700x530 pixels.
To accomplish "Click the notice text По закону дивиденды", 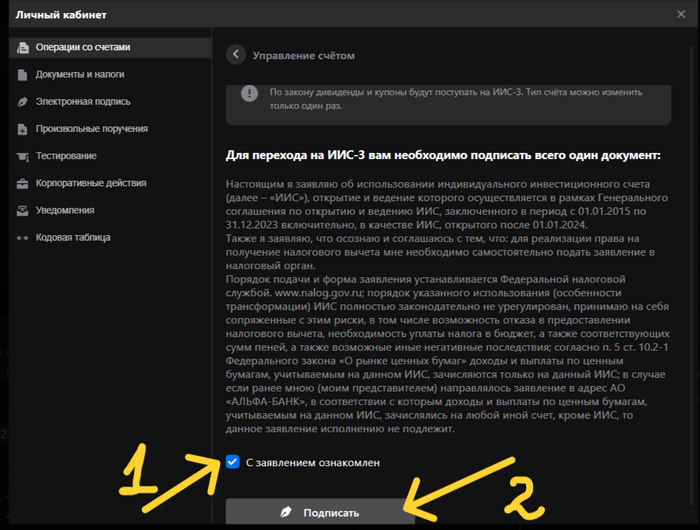I will (456, 99).
